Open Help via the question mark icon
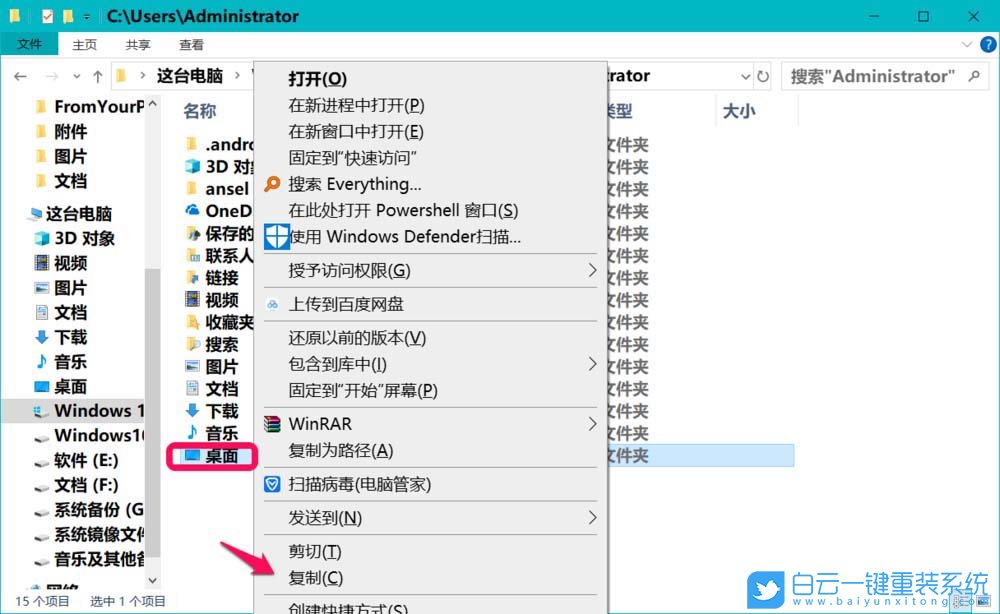Screen dimensions: 1000x614 point(988,44)
